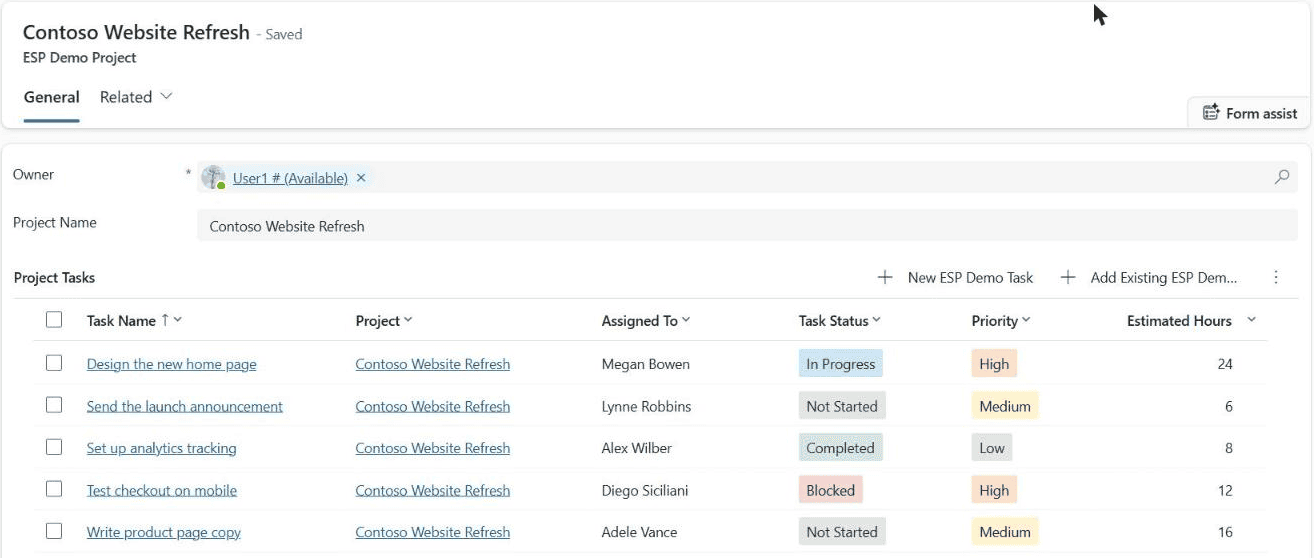Click the Lynne Robbins cell

[x=646, y=406]
